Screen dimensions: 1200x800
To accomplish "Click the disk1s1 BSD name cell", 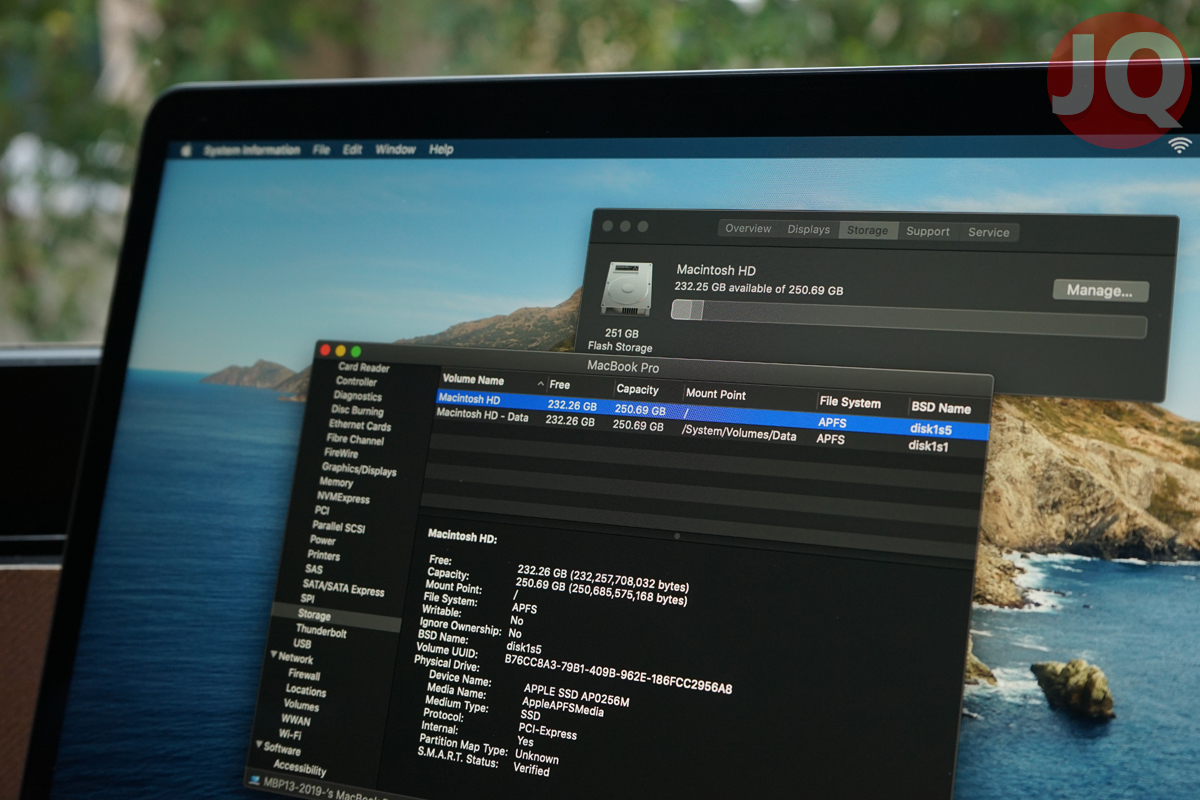I will coord(928,446).
